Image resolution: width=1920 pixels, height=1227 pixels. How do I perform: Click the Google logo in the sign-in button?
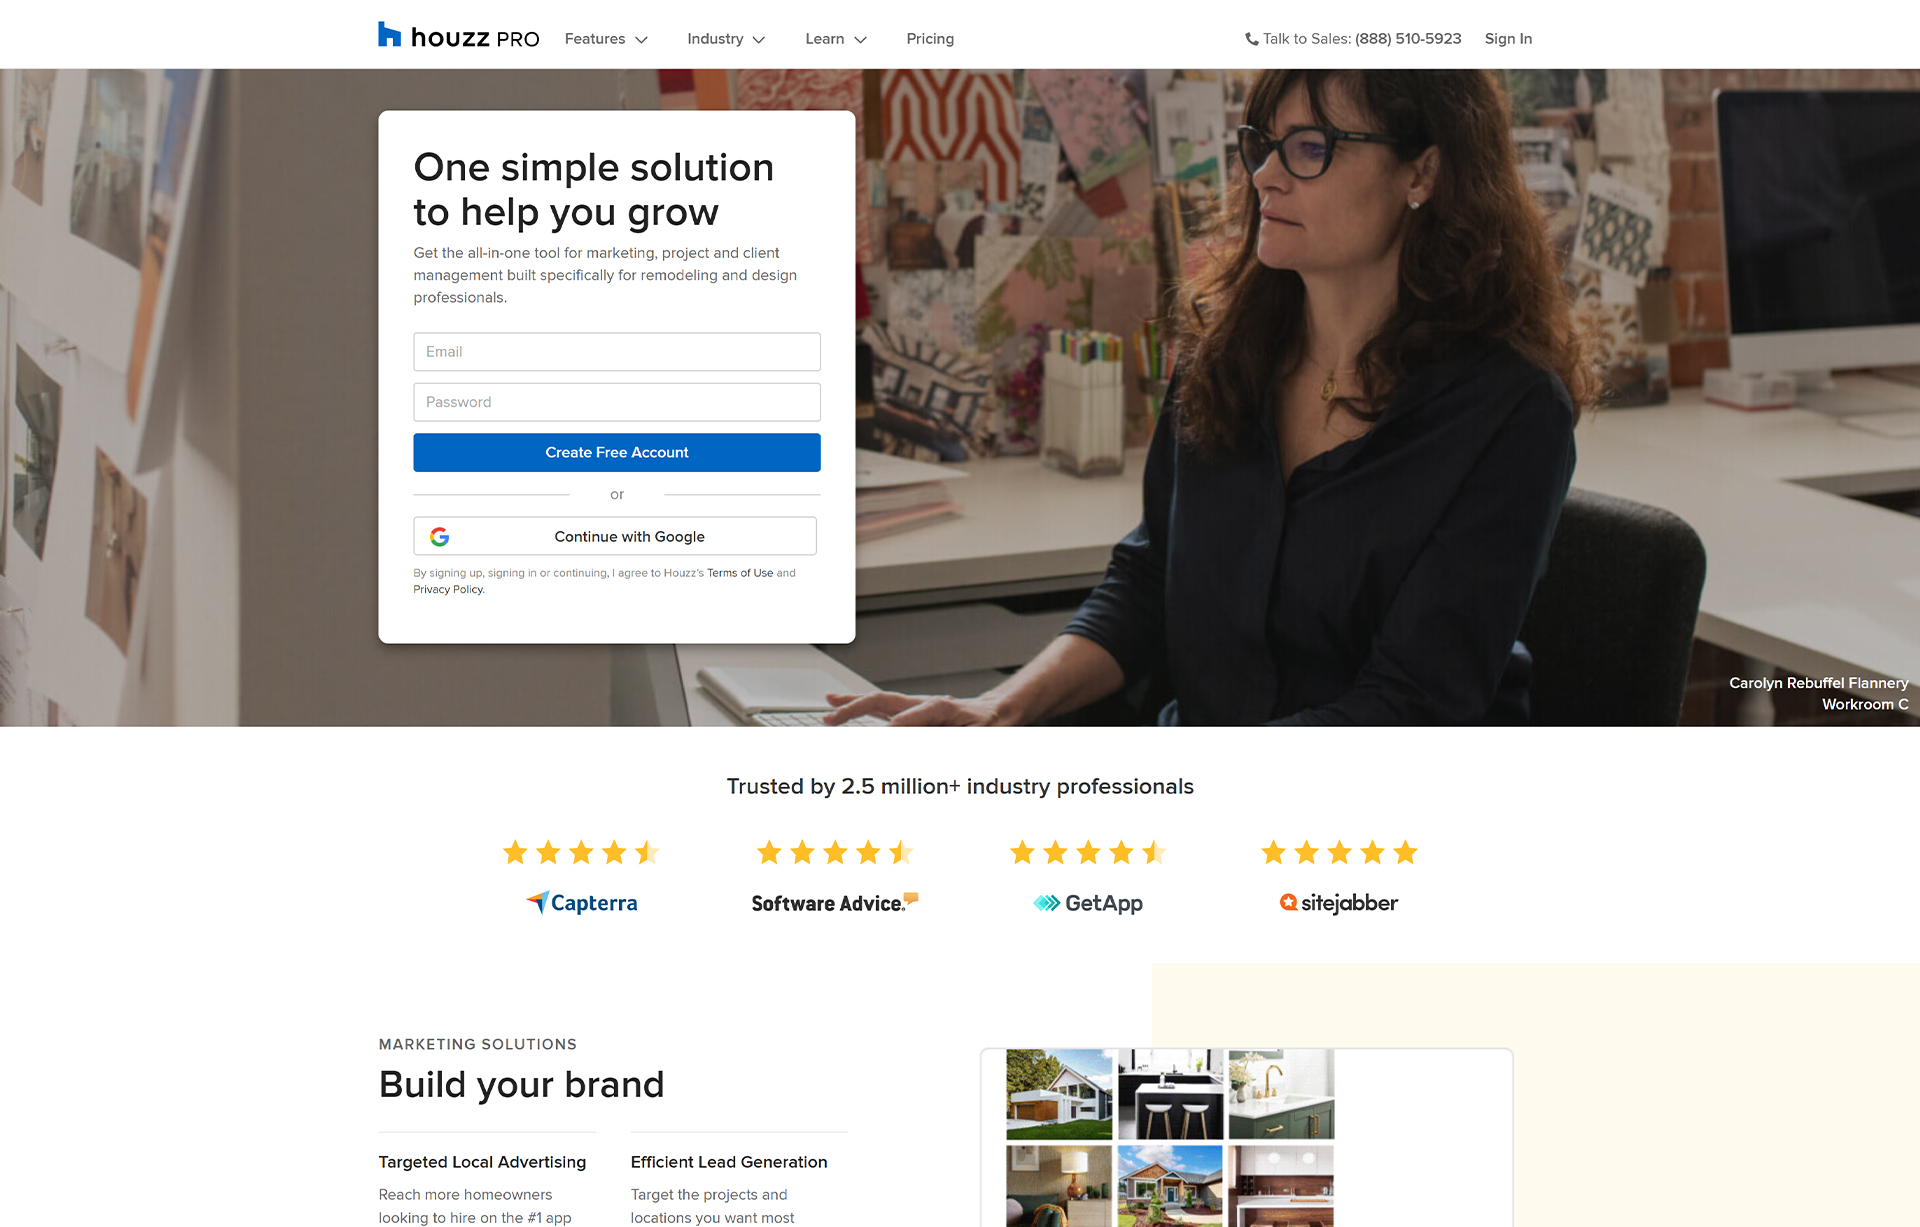click(440, 536)
